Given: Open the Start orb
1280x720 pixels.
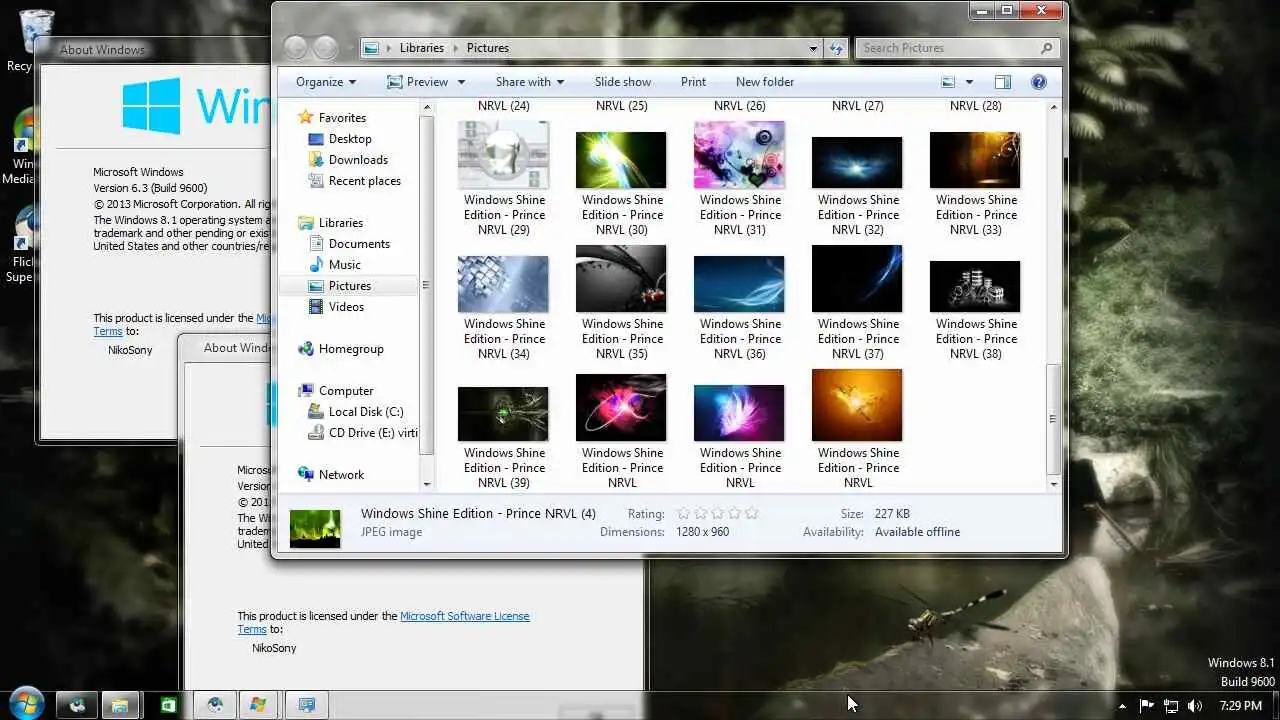Looking at the screenshot, I should (x=25, y=703).
